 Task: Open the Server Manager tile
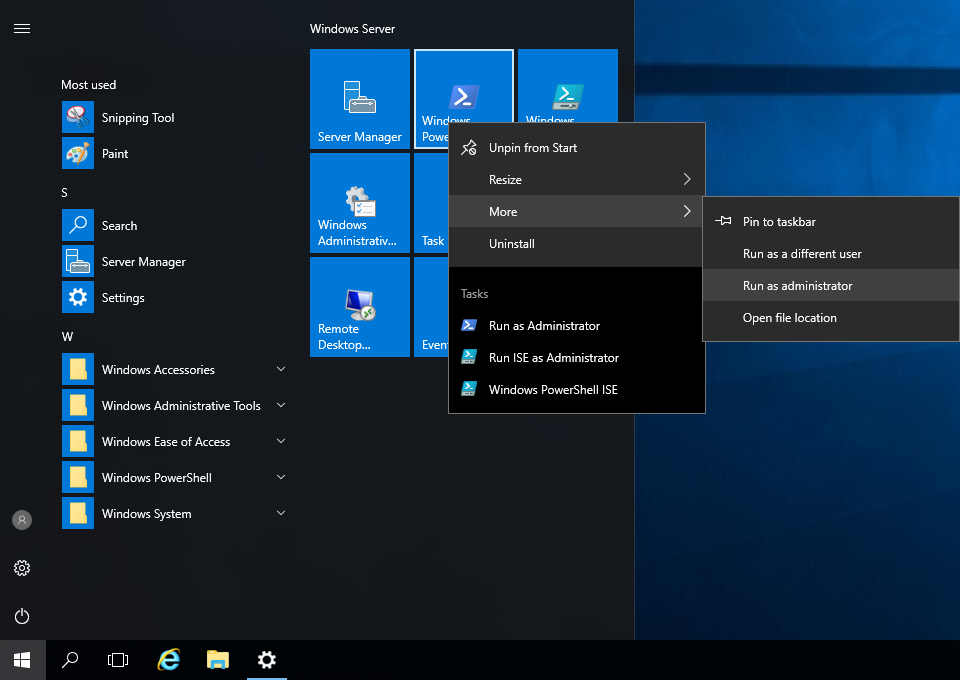point(359,98)
